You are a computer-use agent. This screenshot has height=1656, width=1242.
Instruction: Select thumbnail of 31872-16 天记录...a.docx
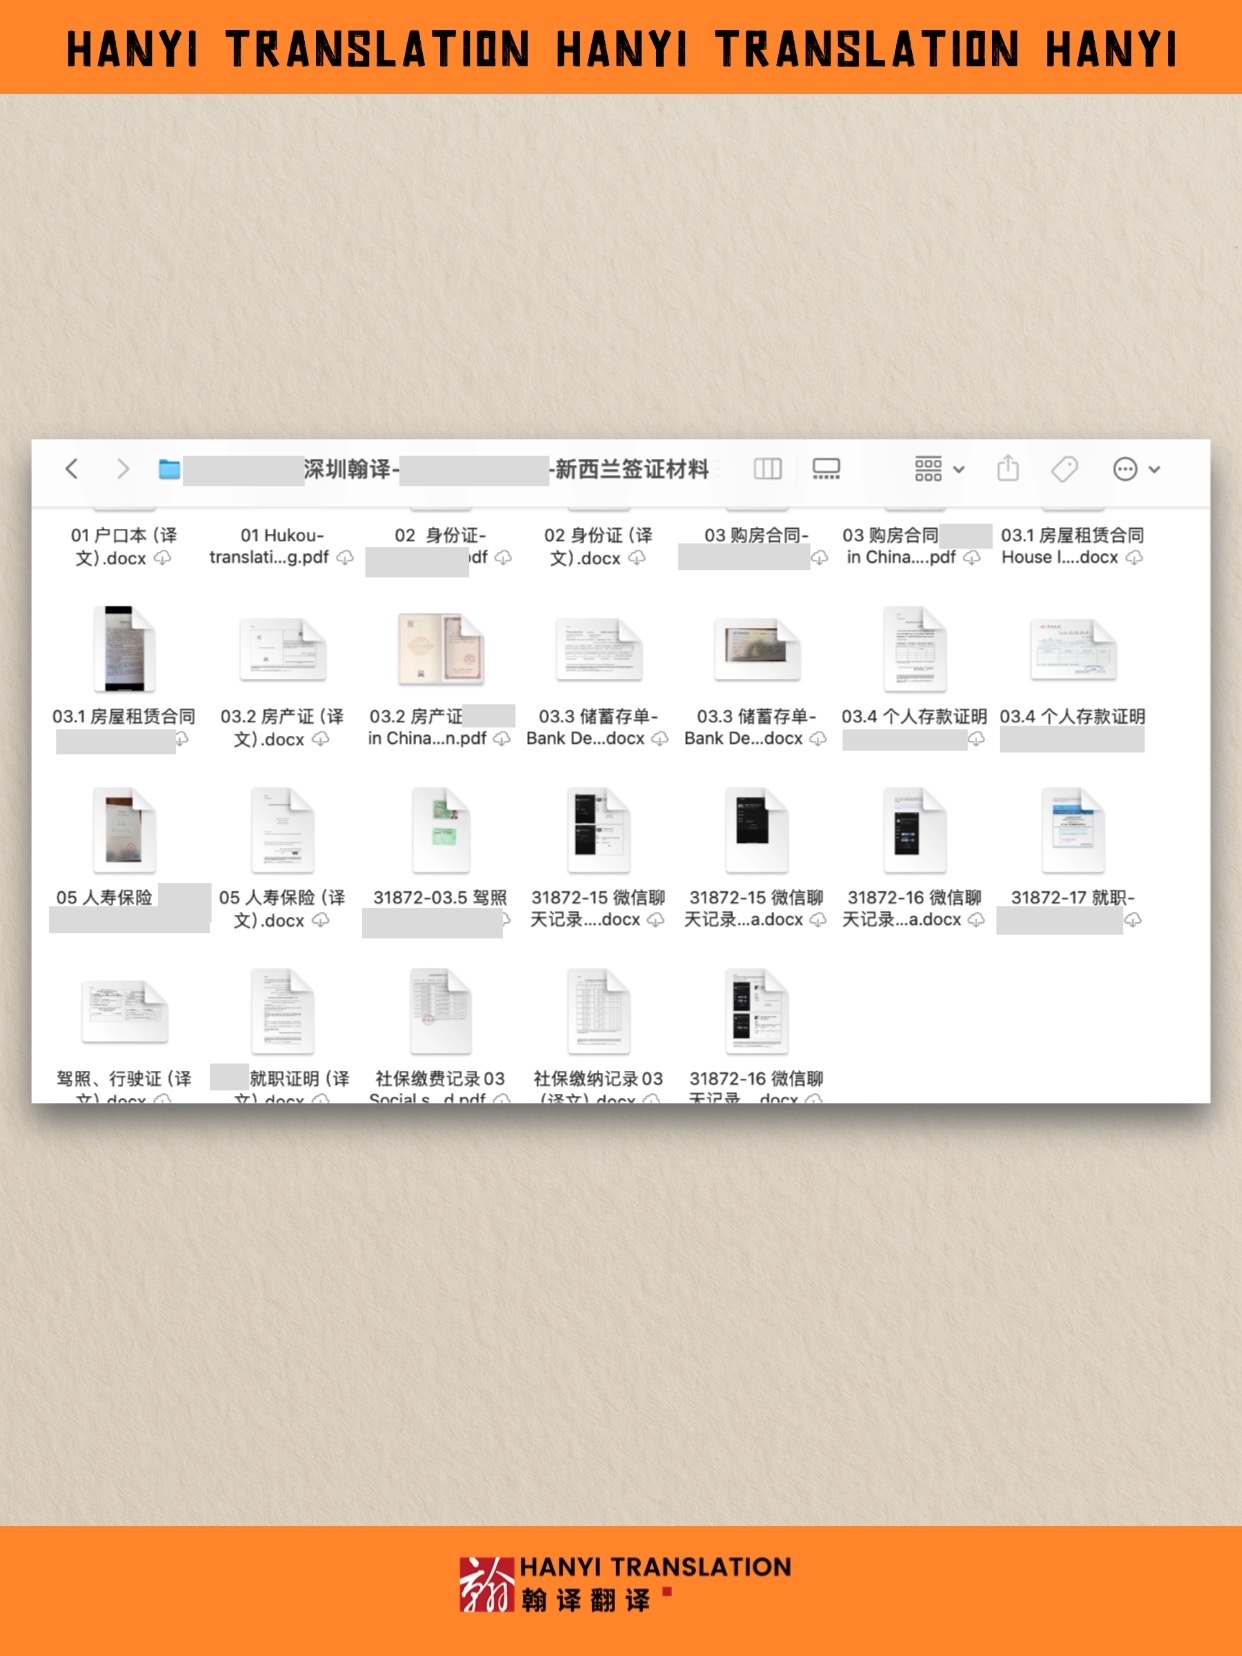(915, 830)
